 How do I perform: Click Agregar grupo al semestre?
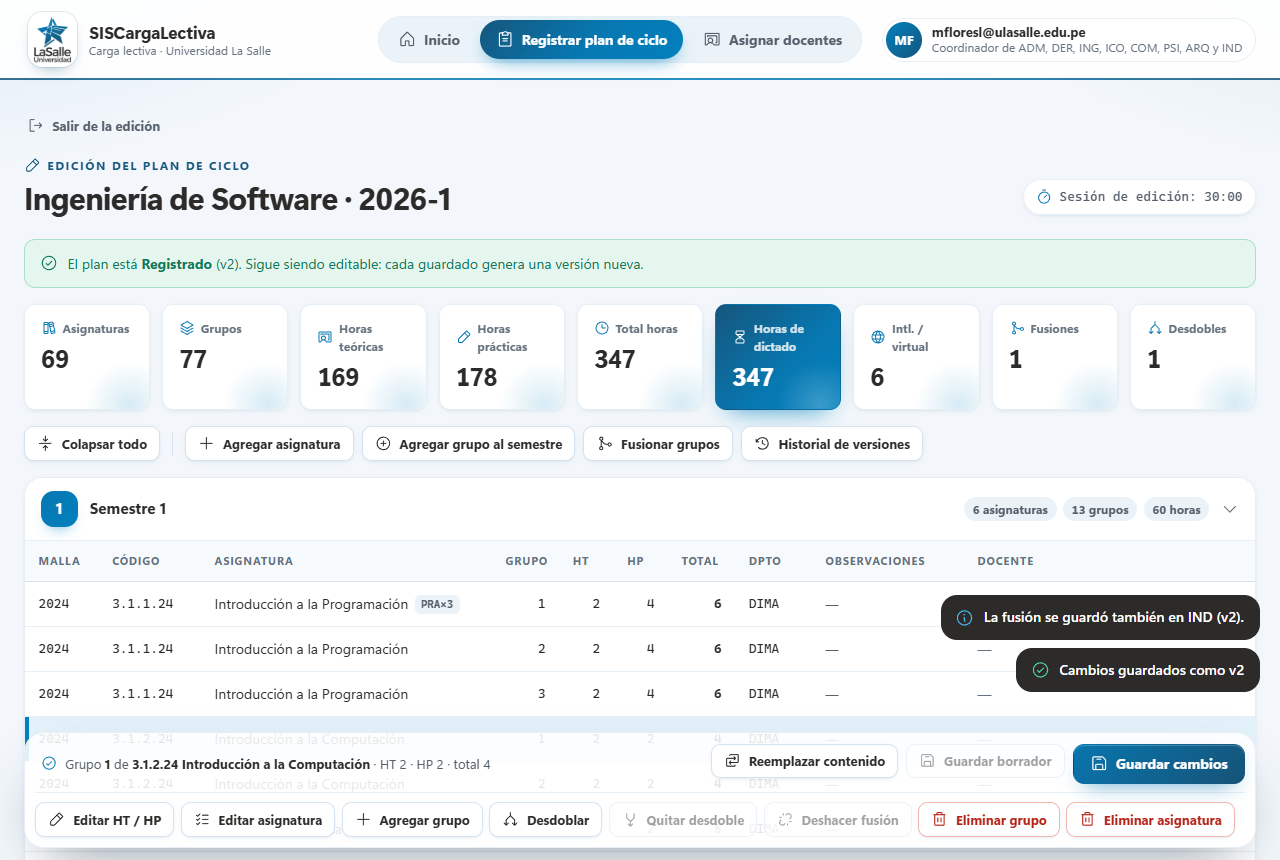point(468,444)
